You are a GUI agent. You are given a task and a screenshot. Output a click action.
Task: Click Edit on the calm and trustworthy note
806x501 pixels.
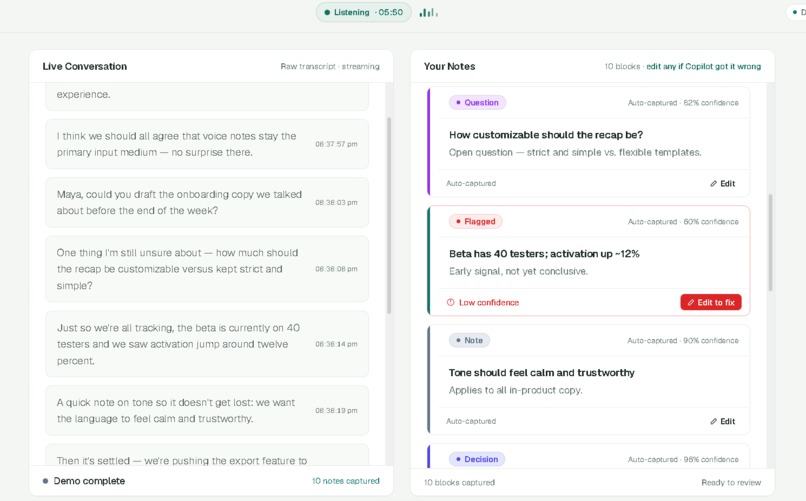723,421
